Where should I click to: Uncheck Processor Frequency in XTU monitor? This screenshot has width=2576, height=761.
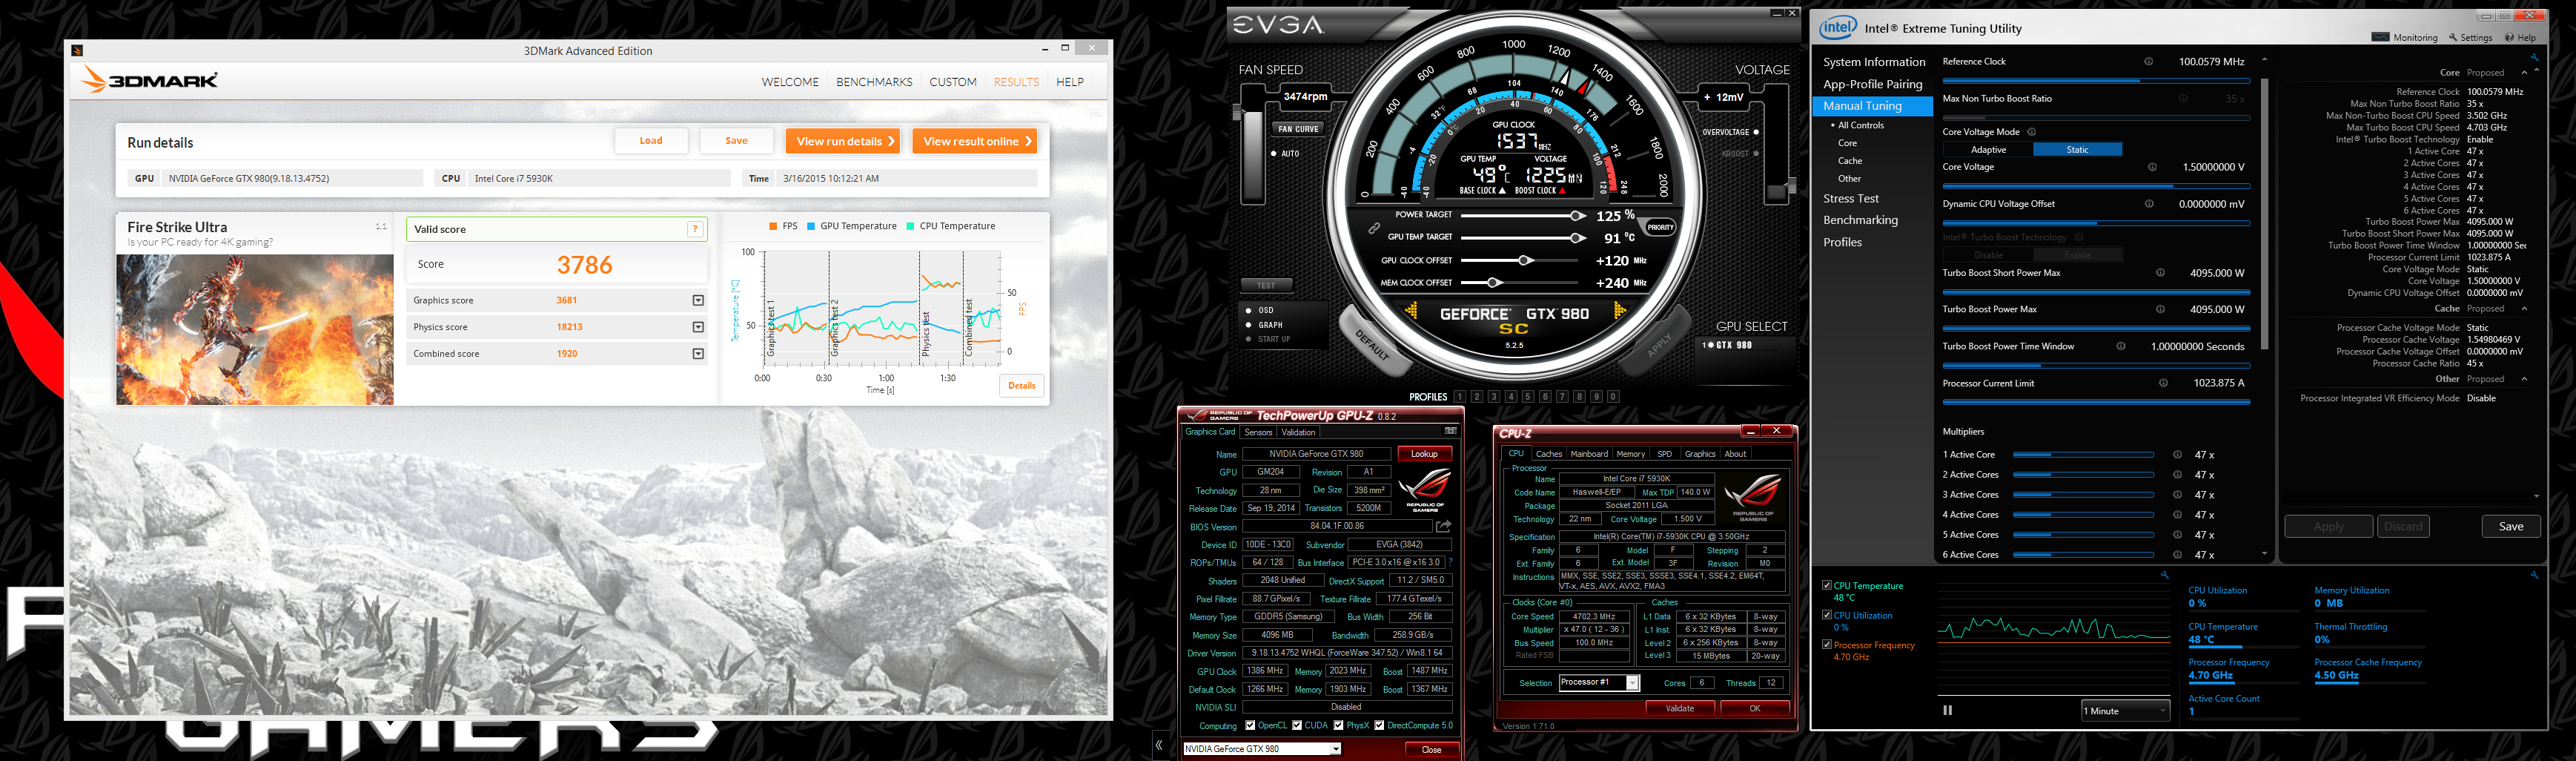1827,644
